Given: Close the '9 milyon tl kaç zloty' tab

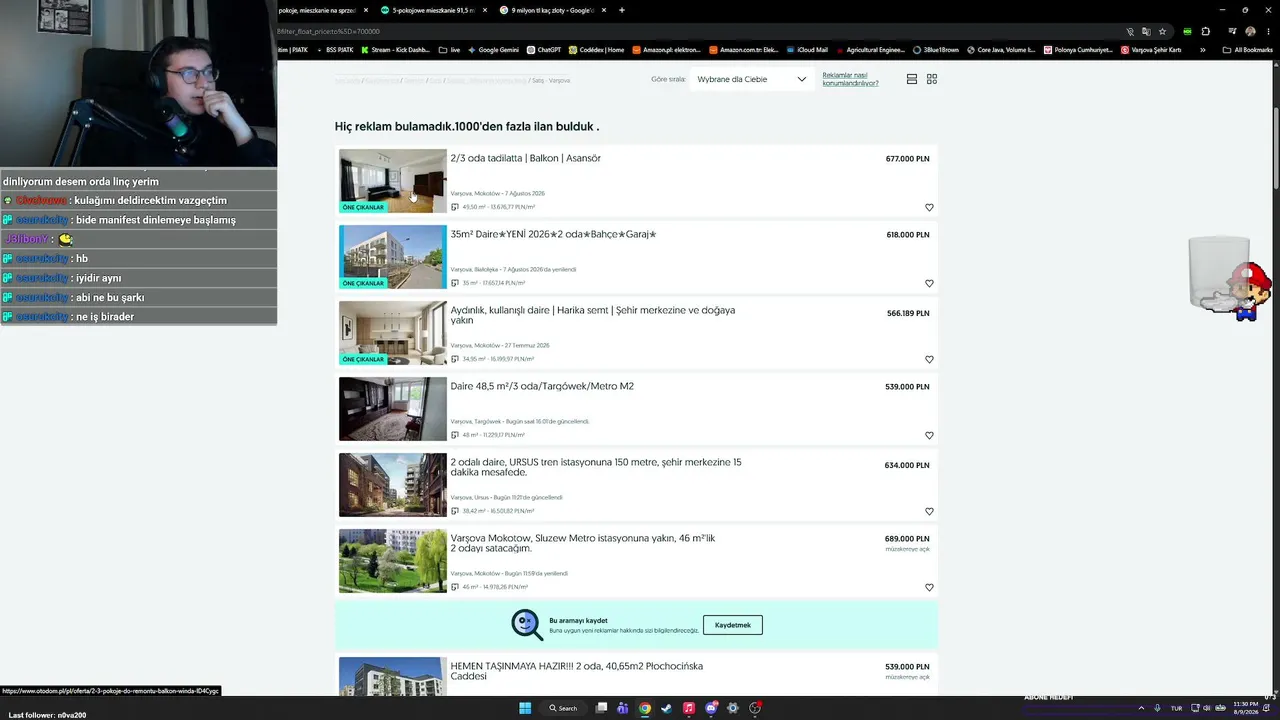Looking at the screenshot, I should [x=604, y=10].
